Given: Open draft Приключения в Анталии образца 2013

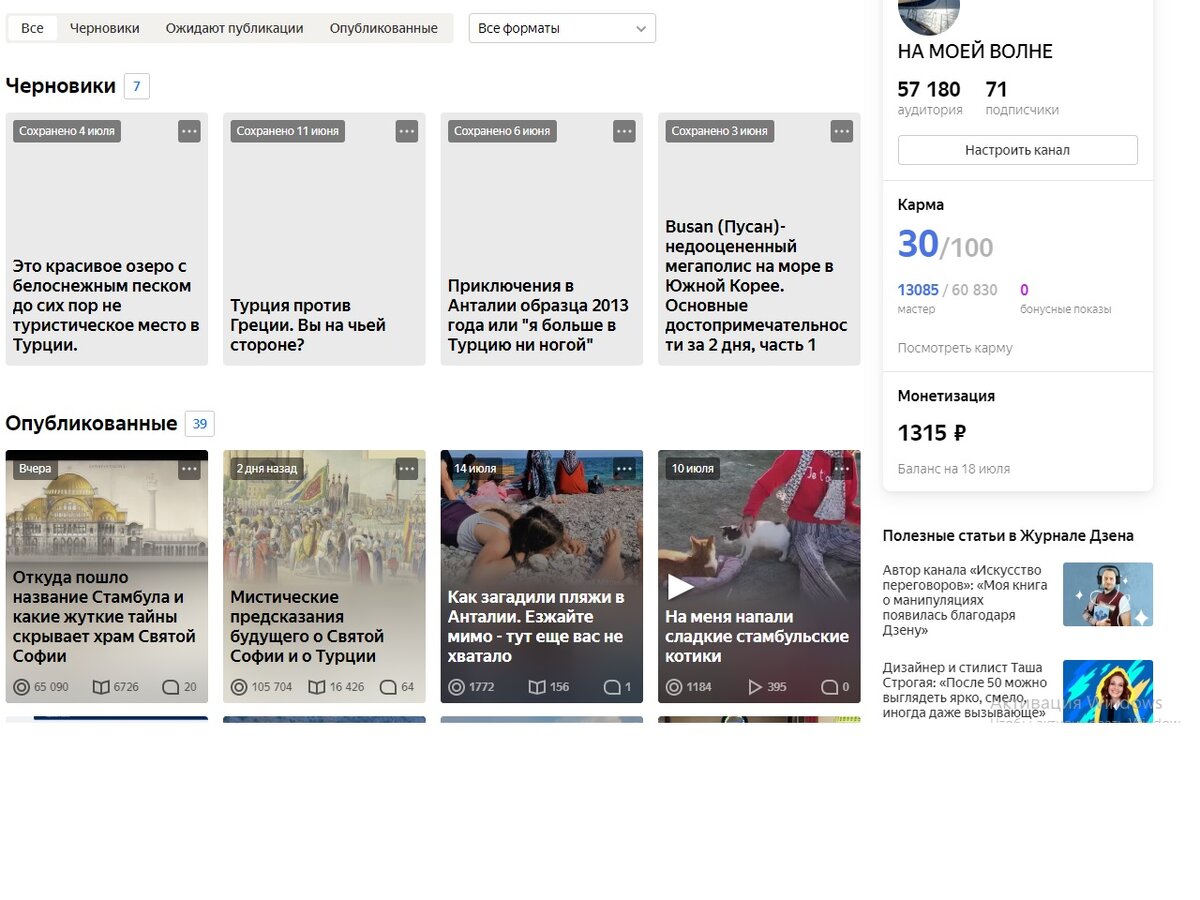Looking at the screenshot, I should [x=538, y=315].
